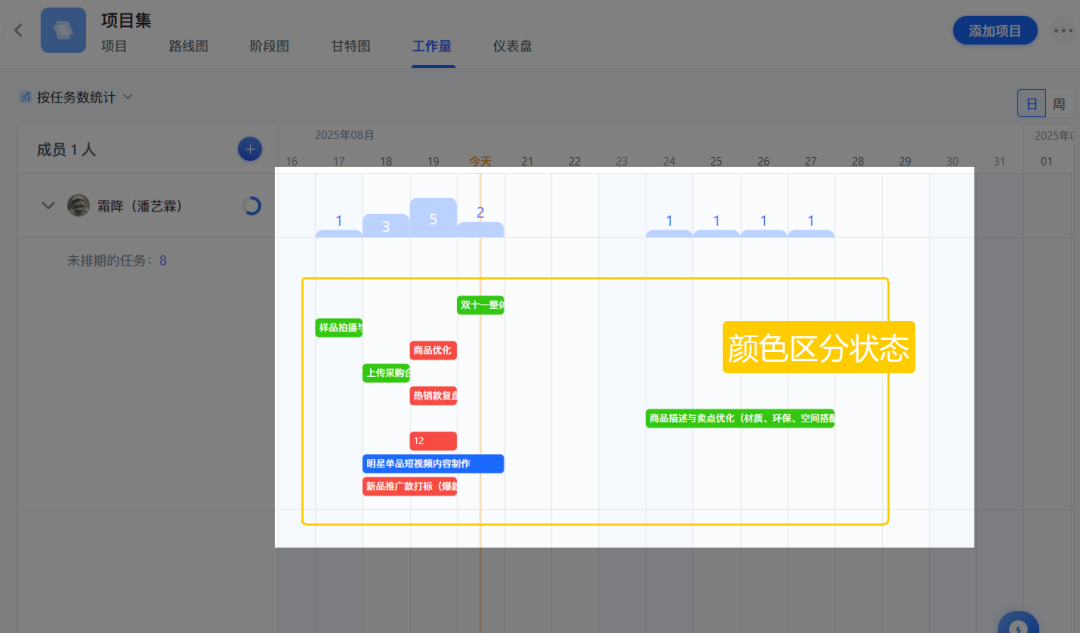Collapse the 霜降 member row chevron
1080x633 pixels.
(47, 205)
